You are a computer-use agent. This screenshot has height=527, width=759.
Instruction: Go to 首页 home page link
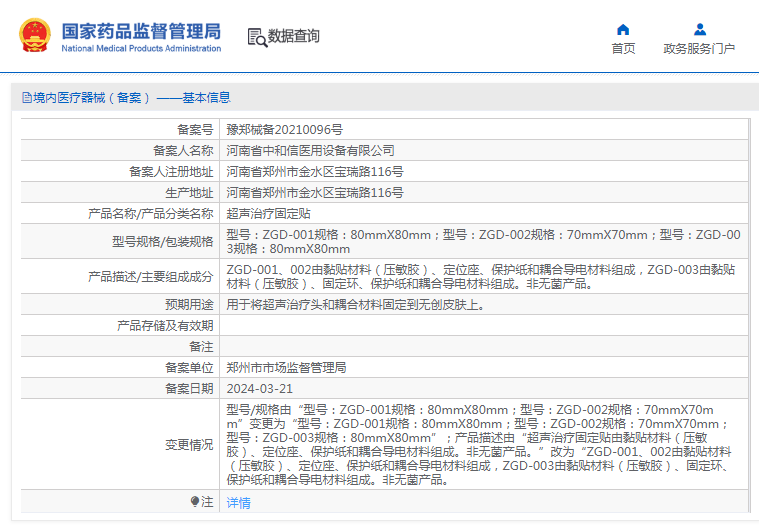point(623,49)
